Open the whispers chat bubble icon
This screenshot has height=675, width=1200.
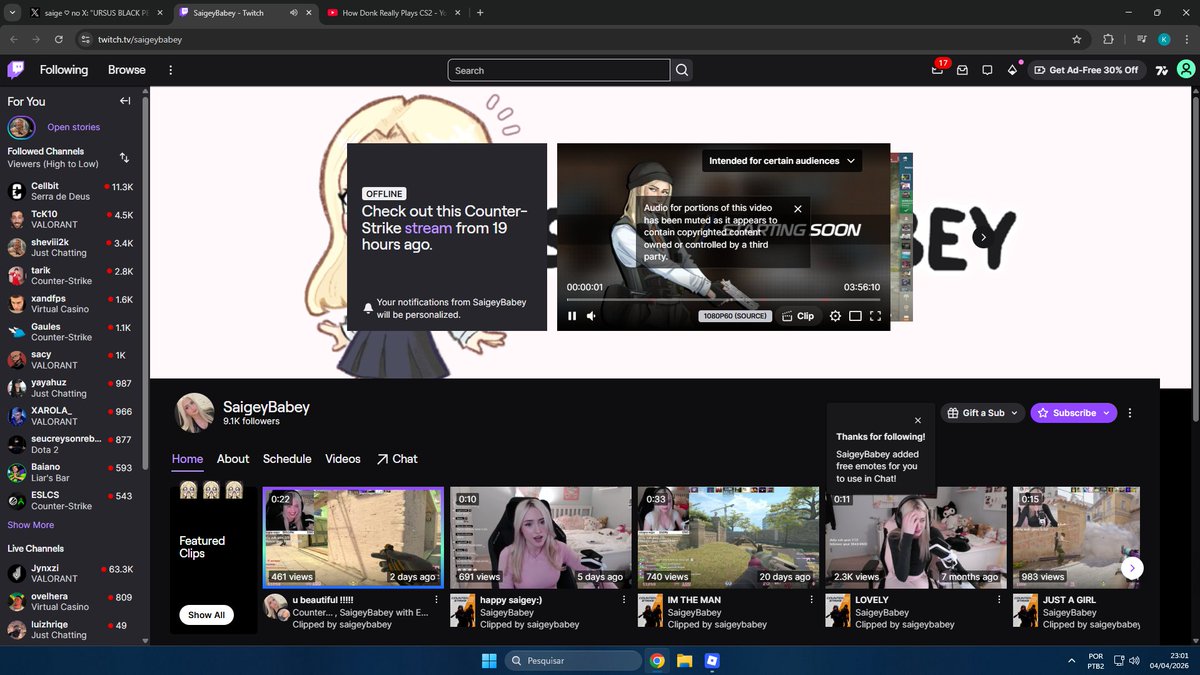tap(987, 70)
